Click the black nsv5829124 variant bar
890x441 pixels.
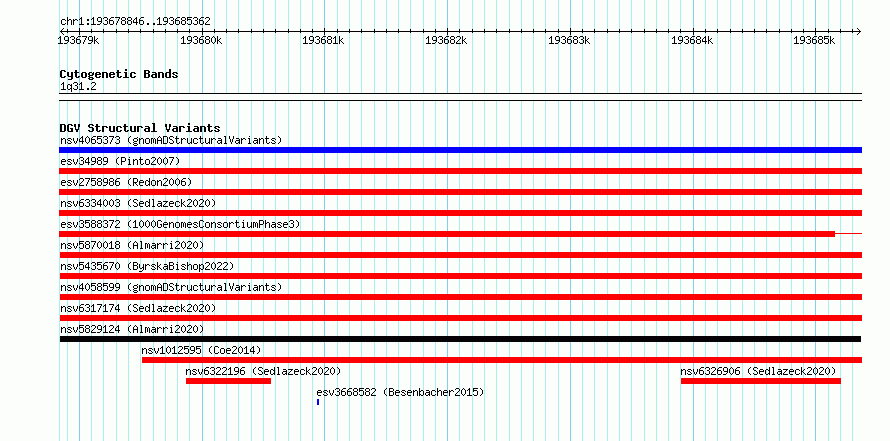pos(460,339)
